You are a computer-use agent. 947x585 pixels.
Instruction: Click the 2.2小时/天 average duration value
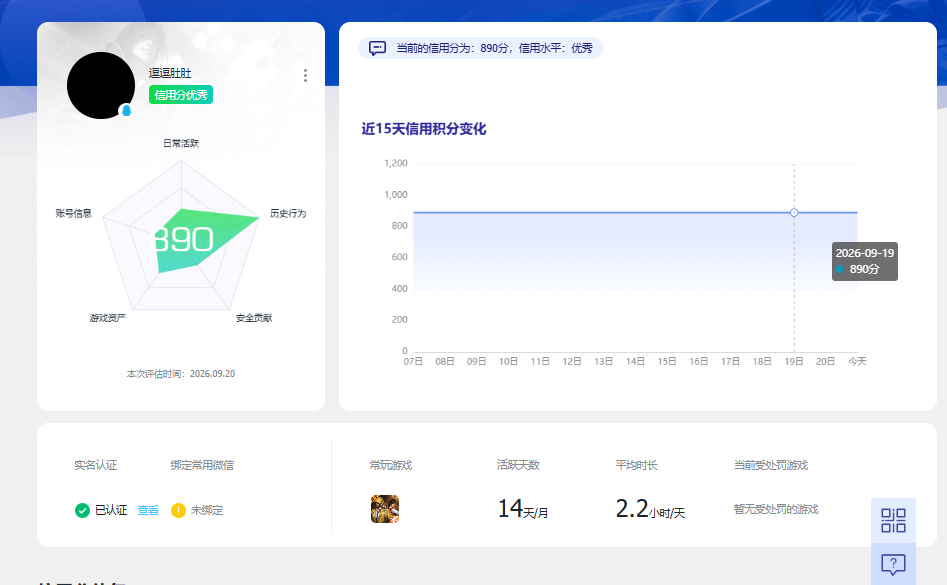pyautogui.click(x=650, y=509)
